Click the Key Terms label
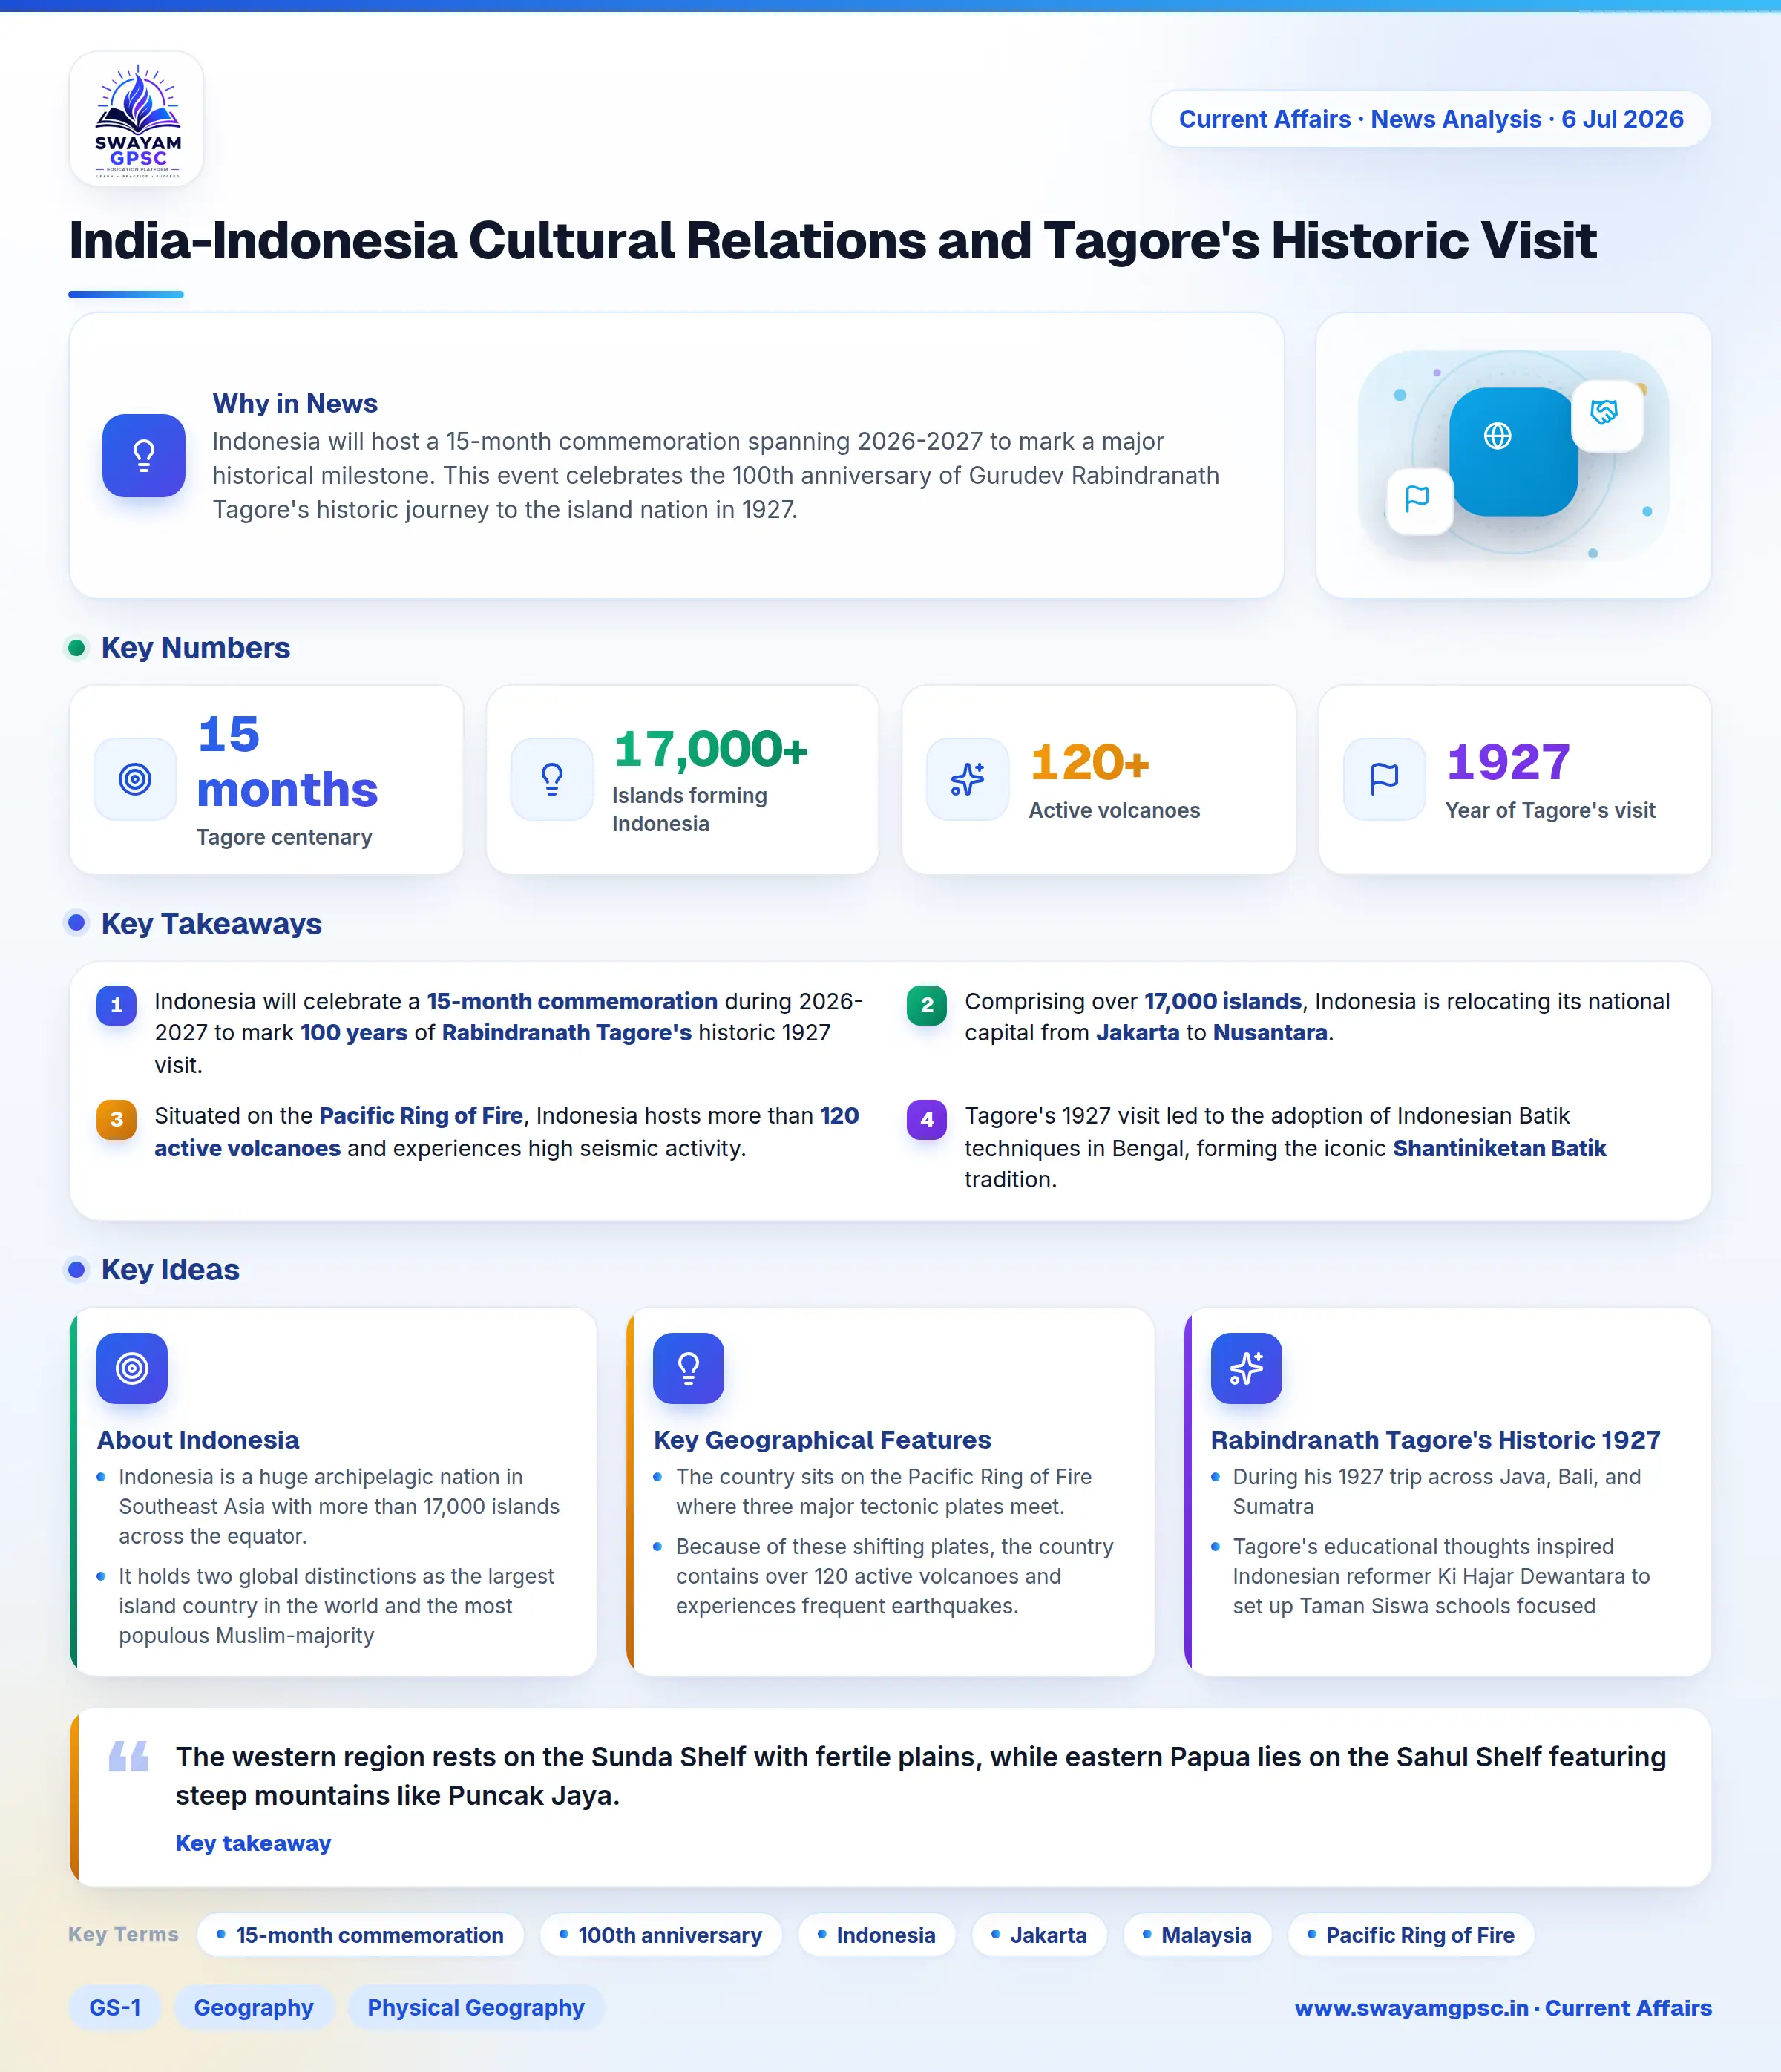This screenshot has height=2072, width=1781. [123, 1934]
